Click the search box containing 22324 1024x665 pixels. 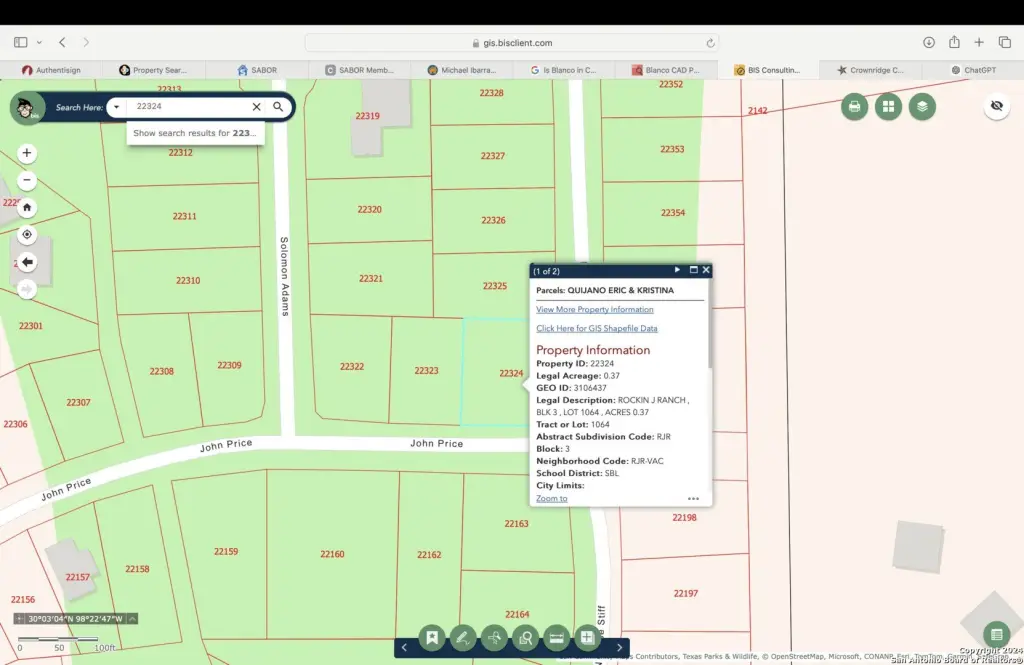tap(190, 107)
